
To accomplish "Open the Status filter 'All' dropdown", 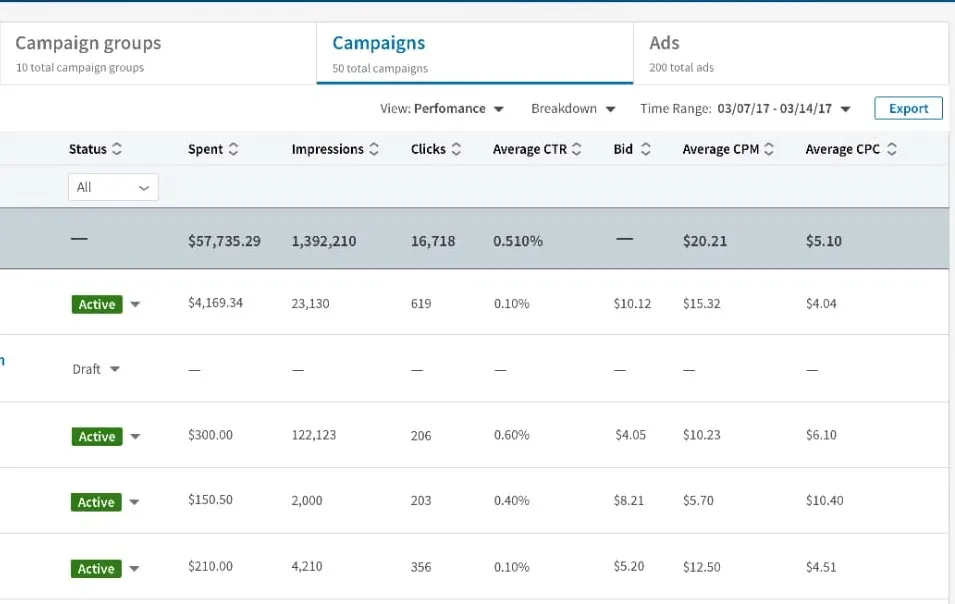I will pyautogui.click(x=113, y=187).
